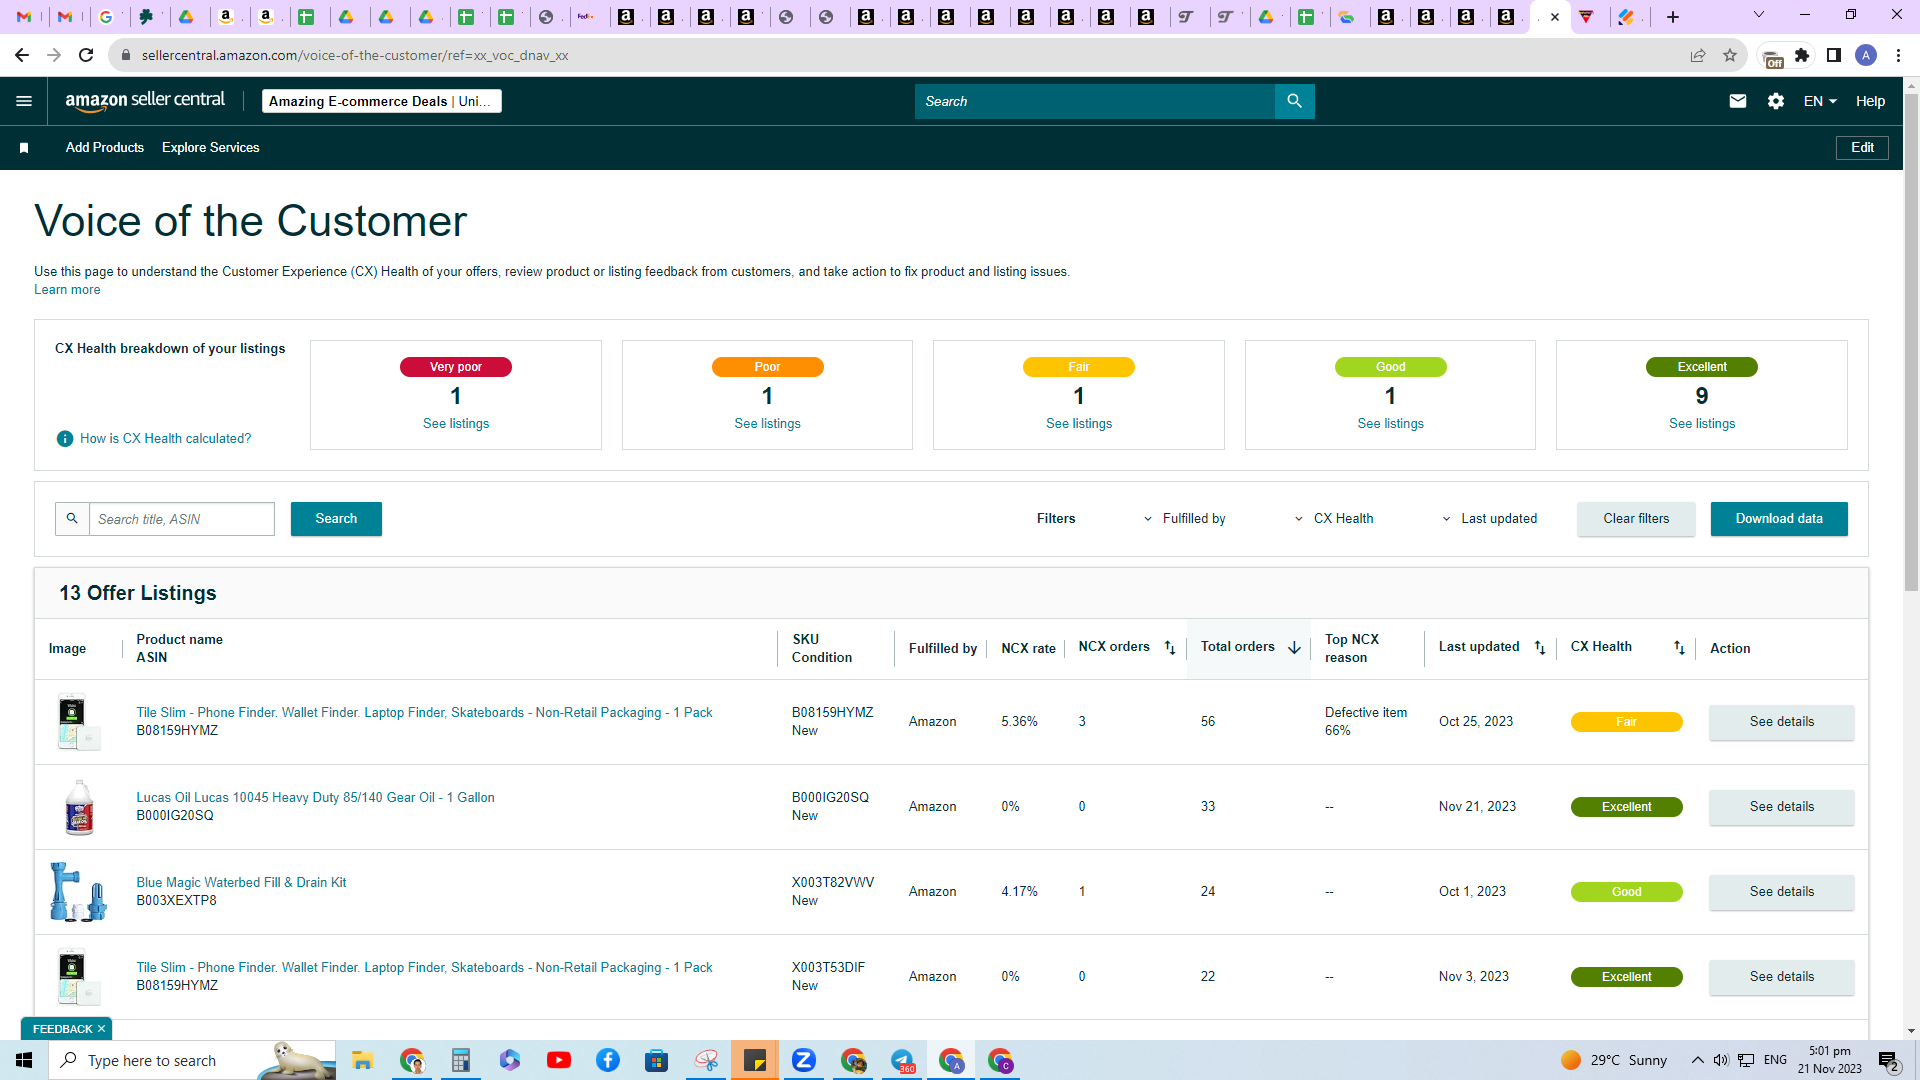Focus the top Seller Central search field

(x=1094, y=101)
